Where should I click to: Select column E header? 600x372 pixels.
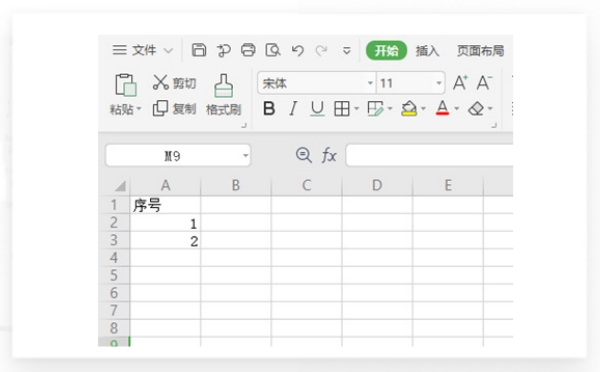(x=448, y=186)
